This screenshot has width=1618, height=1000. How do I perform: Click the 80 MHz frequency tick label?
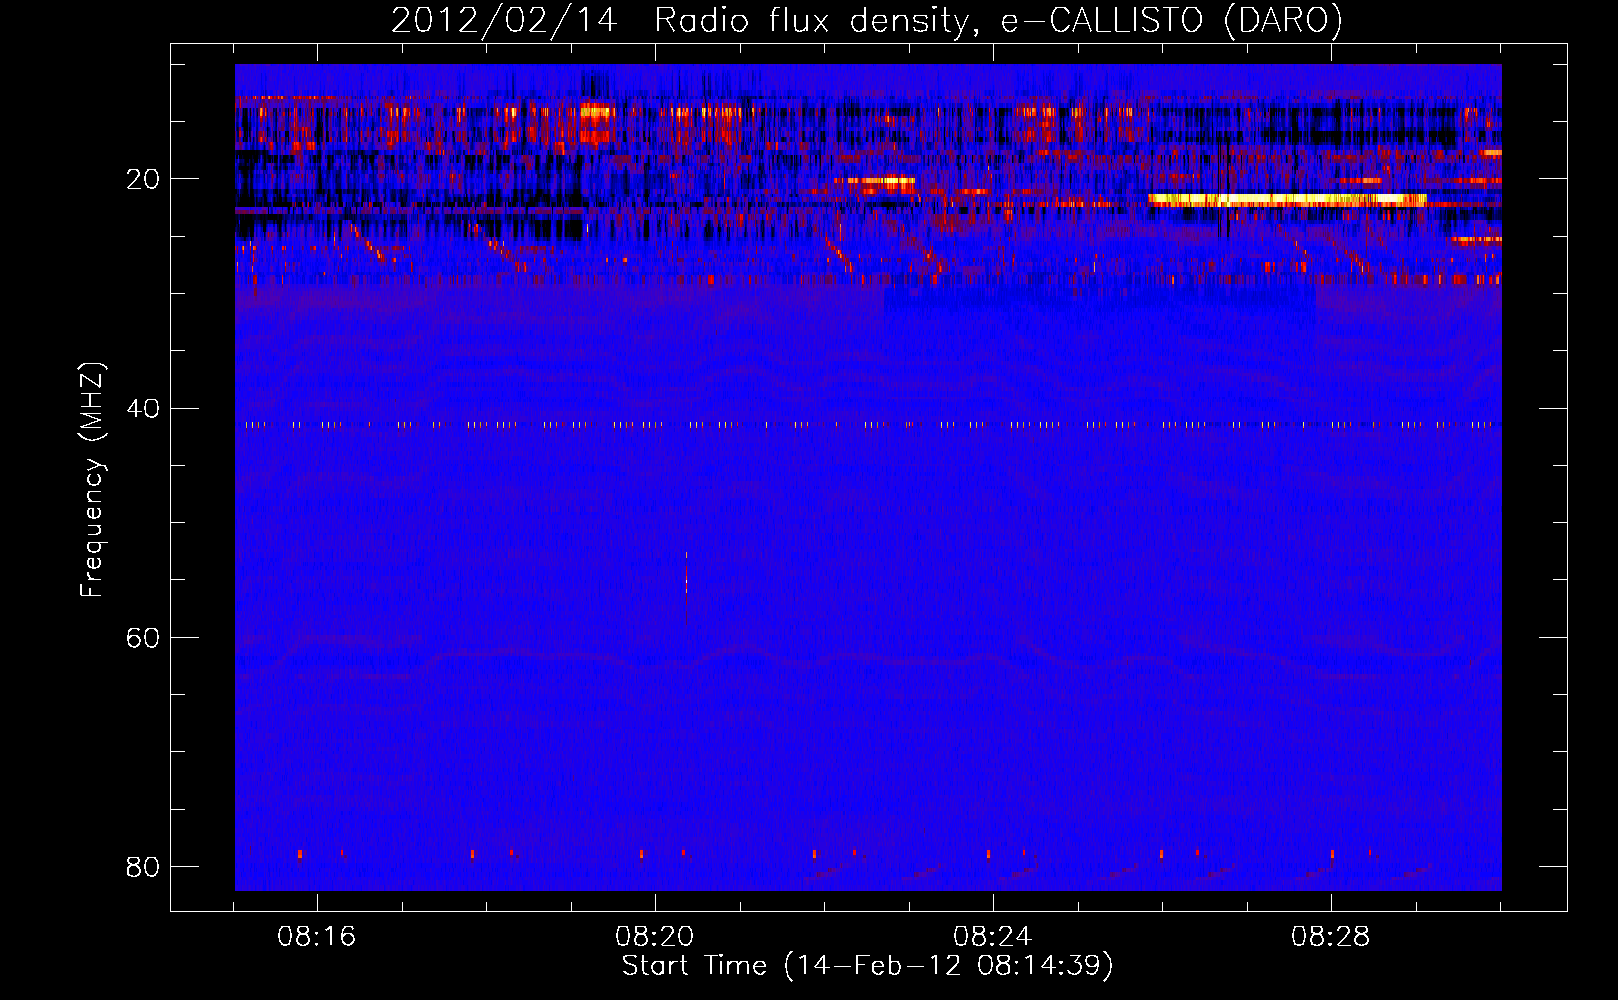point(143,867)
